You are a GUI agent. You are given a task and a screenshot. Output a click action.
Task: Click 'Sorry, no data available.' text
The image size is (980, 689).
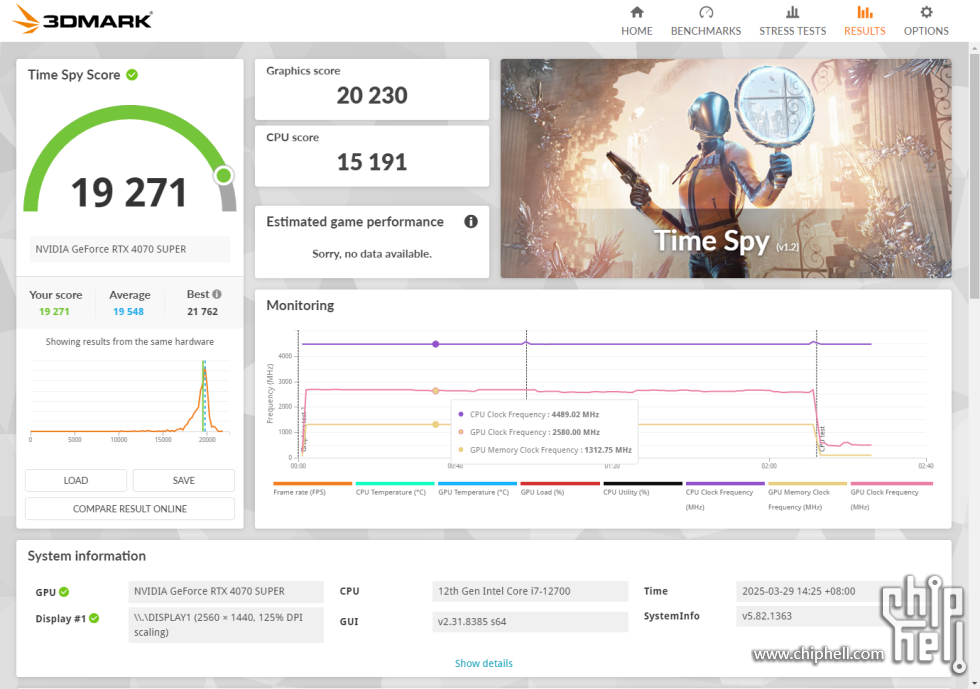372,254
